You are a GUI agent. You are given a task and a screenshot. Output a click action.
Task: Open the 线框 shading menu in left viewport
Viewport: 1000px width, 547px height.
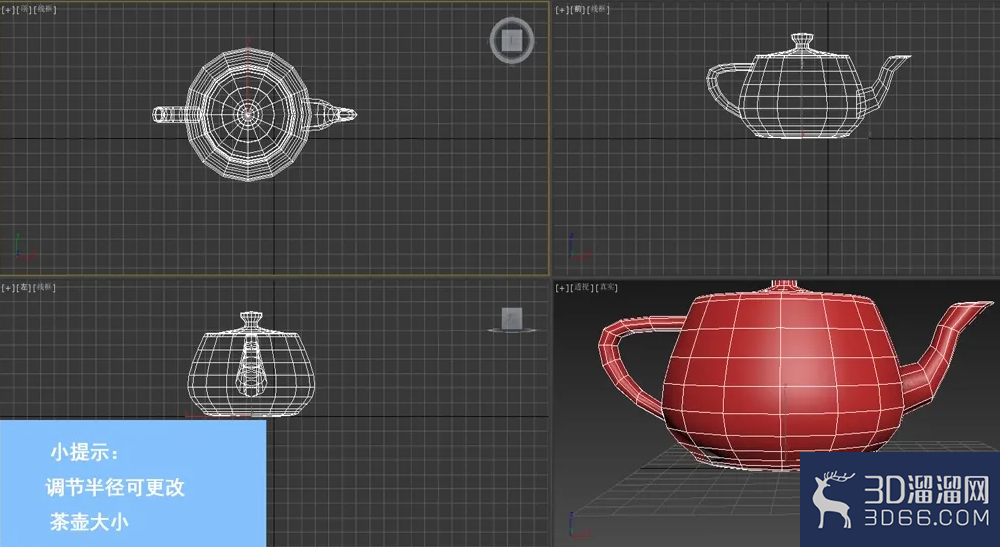(45, 288)
